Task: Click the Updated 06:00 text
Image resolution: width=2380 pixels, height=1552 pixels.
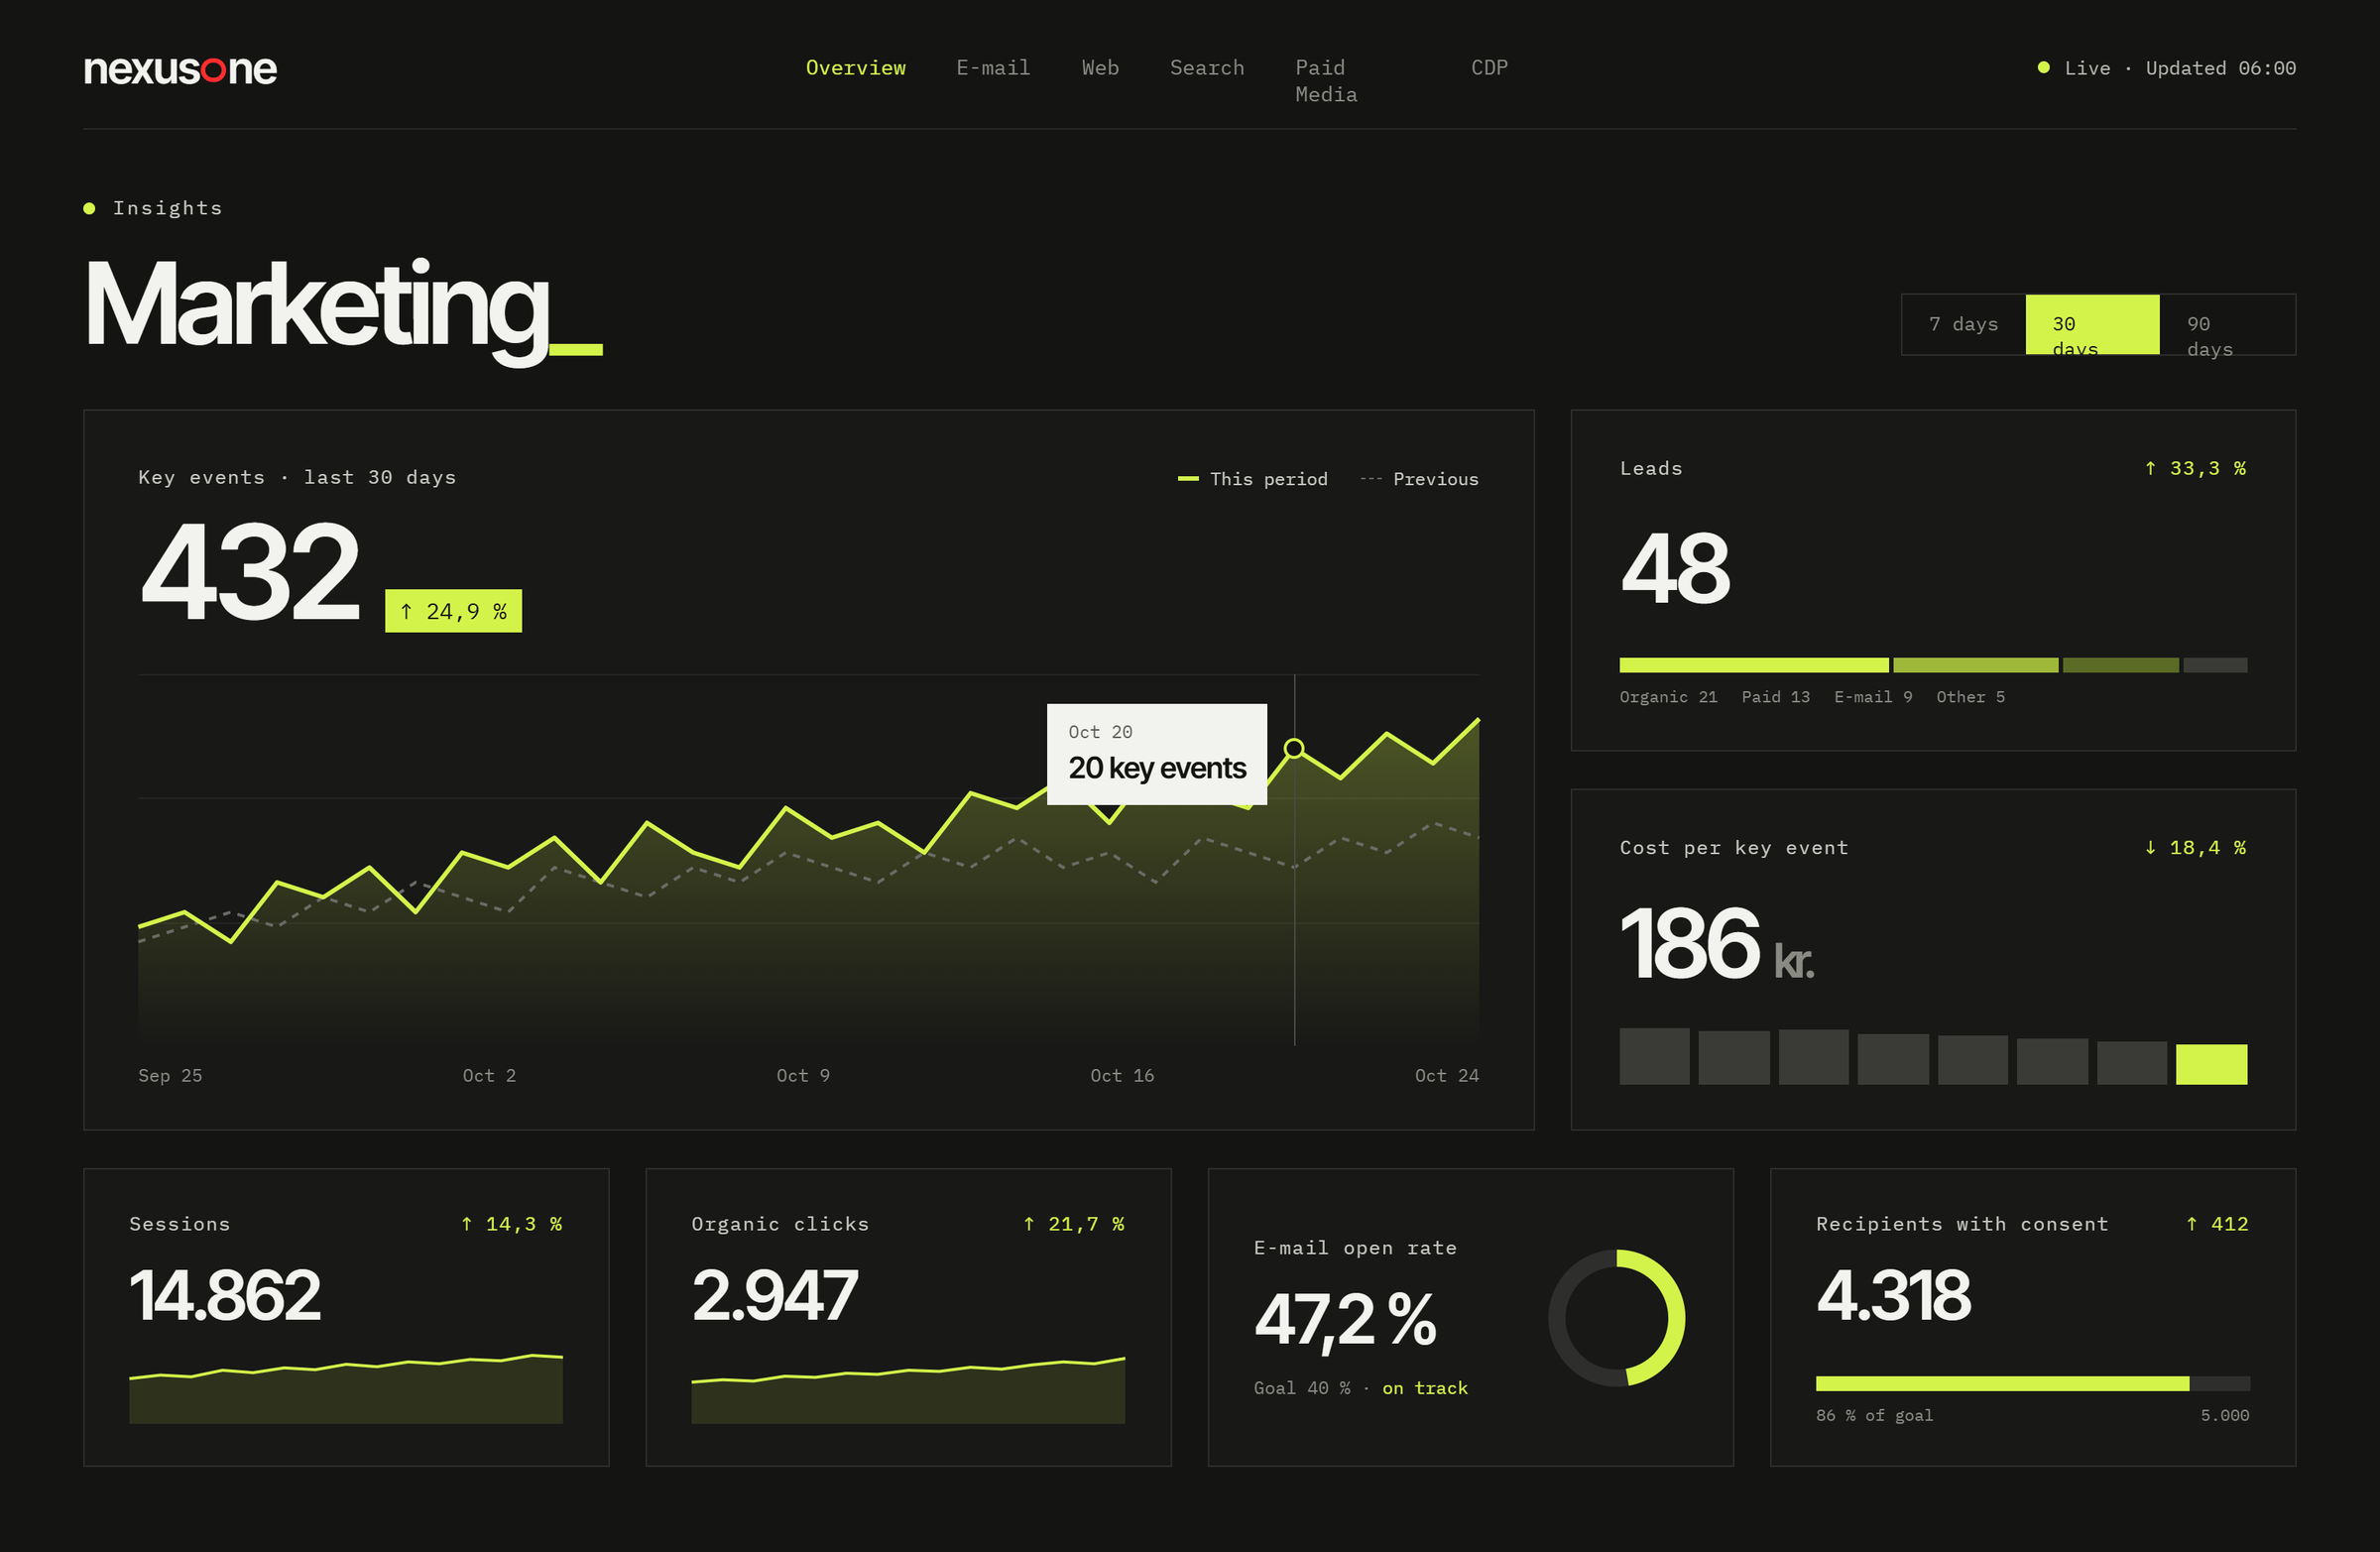Action: tap(2220, 68)
